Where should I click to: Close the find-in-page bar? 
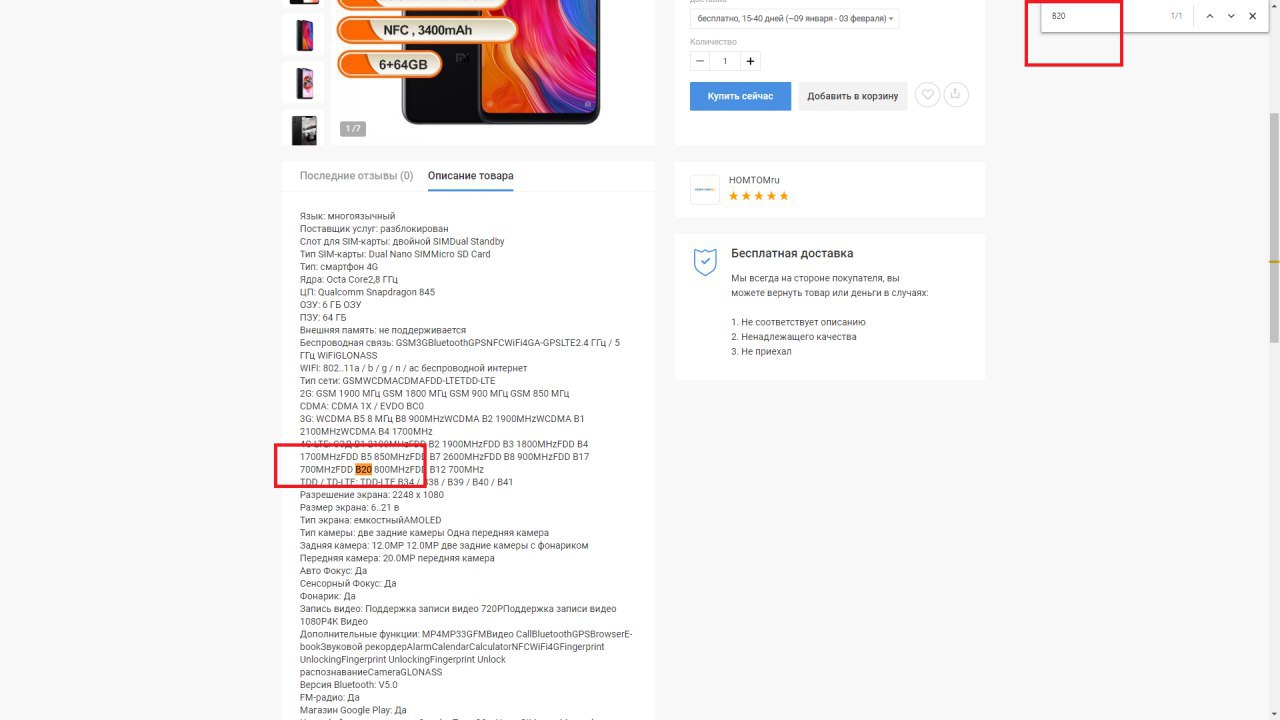1252,16
